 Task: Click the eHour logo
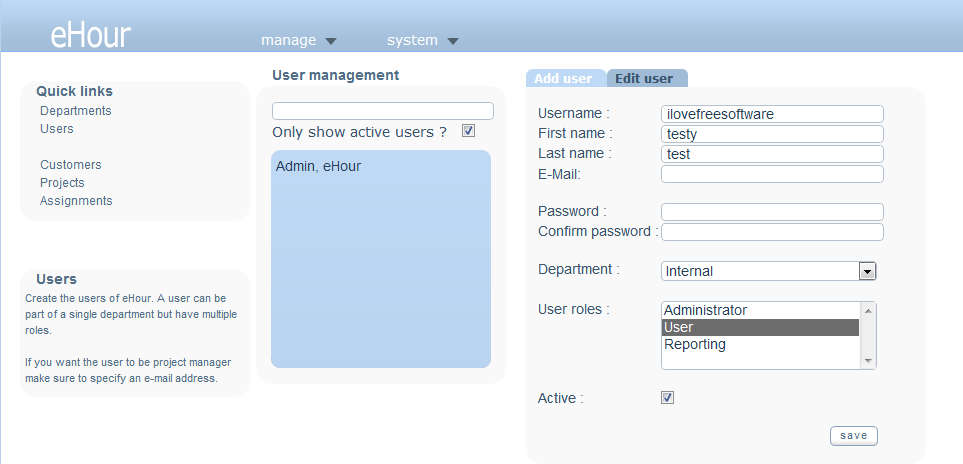pos(90,36)
